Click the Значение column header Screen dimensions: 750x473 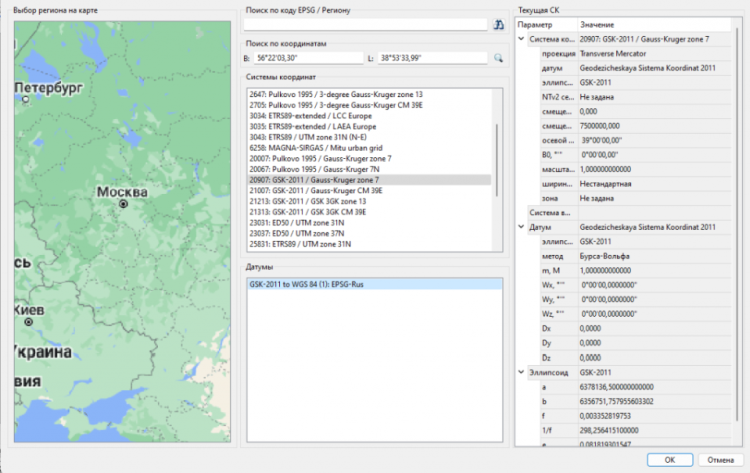point(596,24)
